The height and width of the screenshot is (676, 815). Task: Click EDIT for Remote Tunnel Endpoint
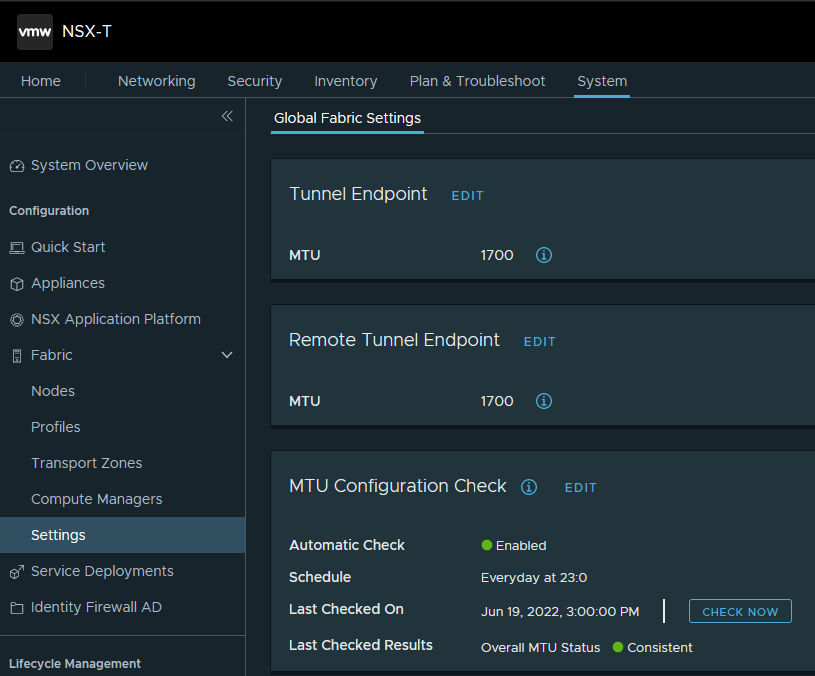pyautogui.click(x=539, y=341)
